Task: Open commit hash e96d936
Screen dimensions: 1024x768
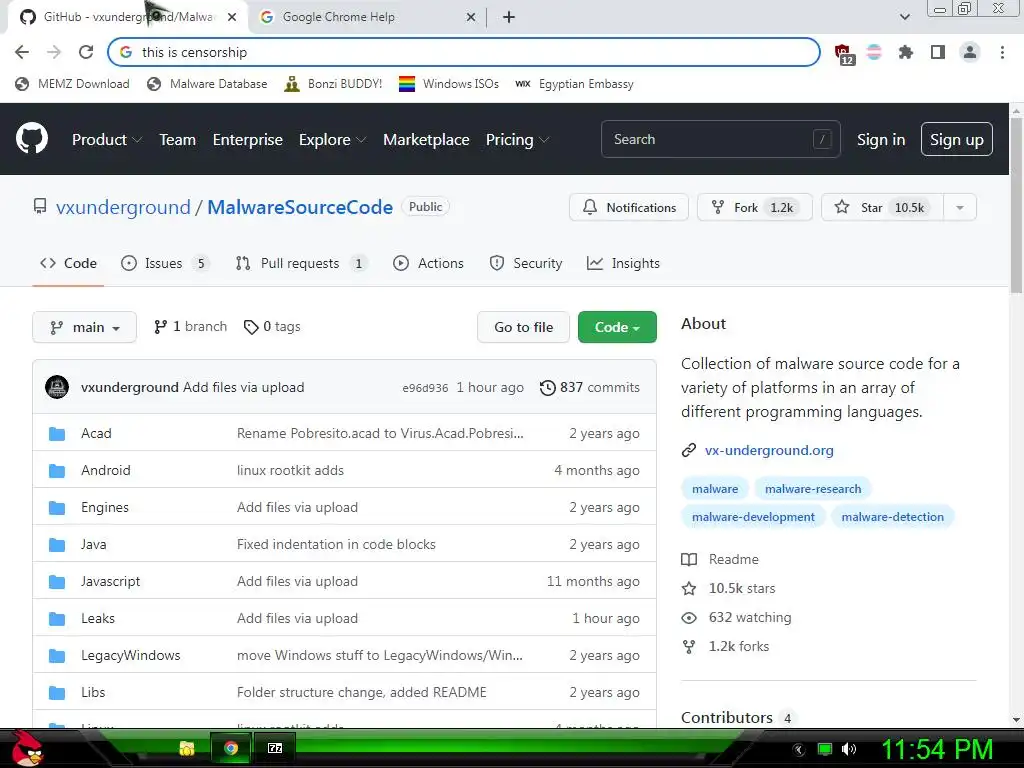Action: click(x=425, y=388)
